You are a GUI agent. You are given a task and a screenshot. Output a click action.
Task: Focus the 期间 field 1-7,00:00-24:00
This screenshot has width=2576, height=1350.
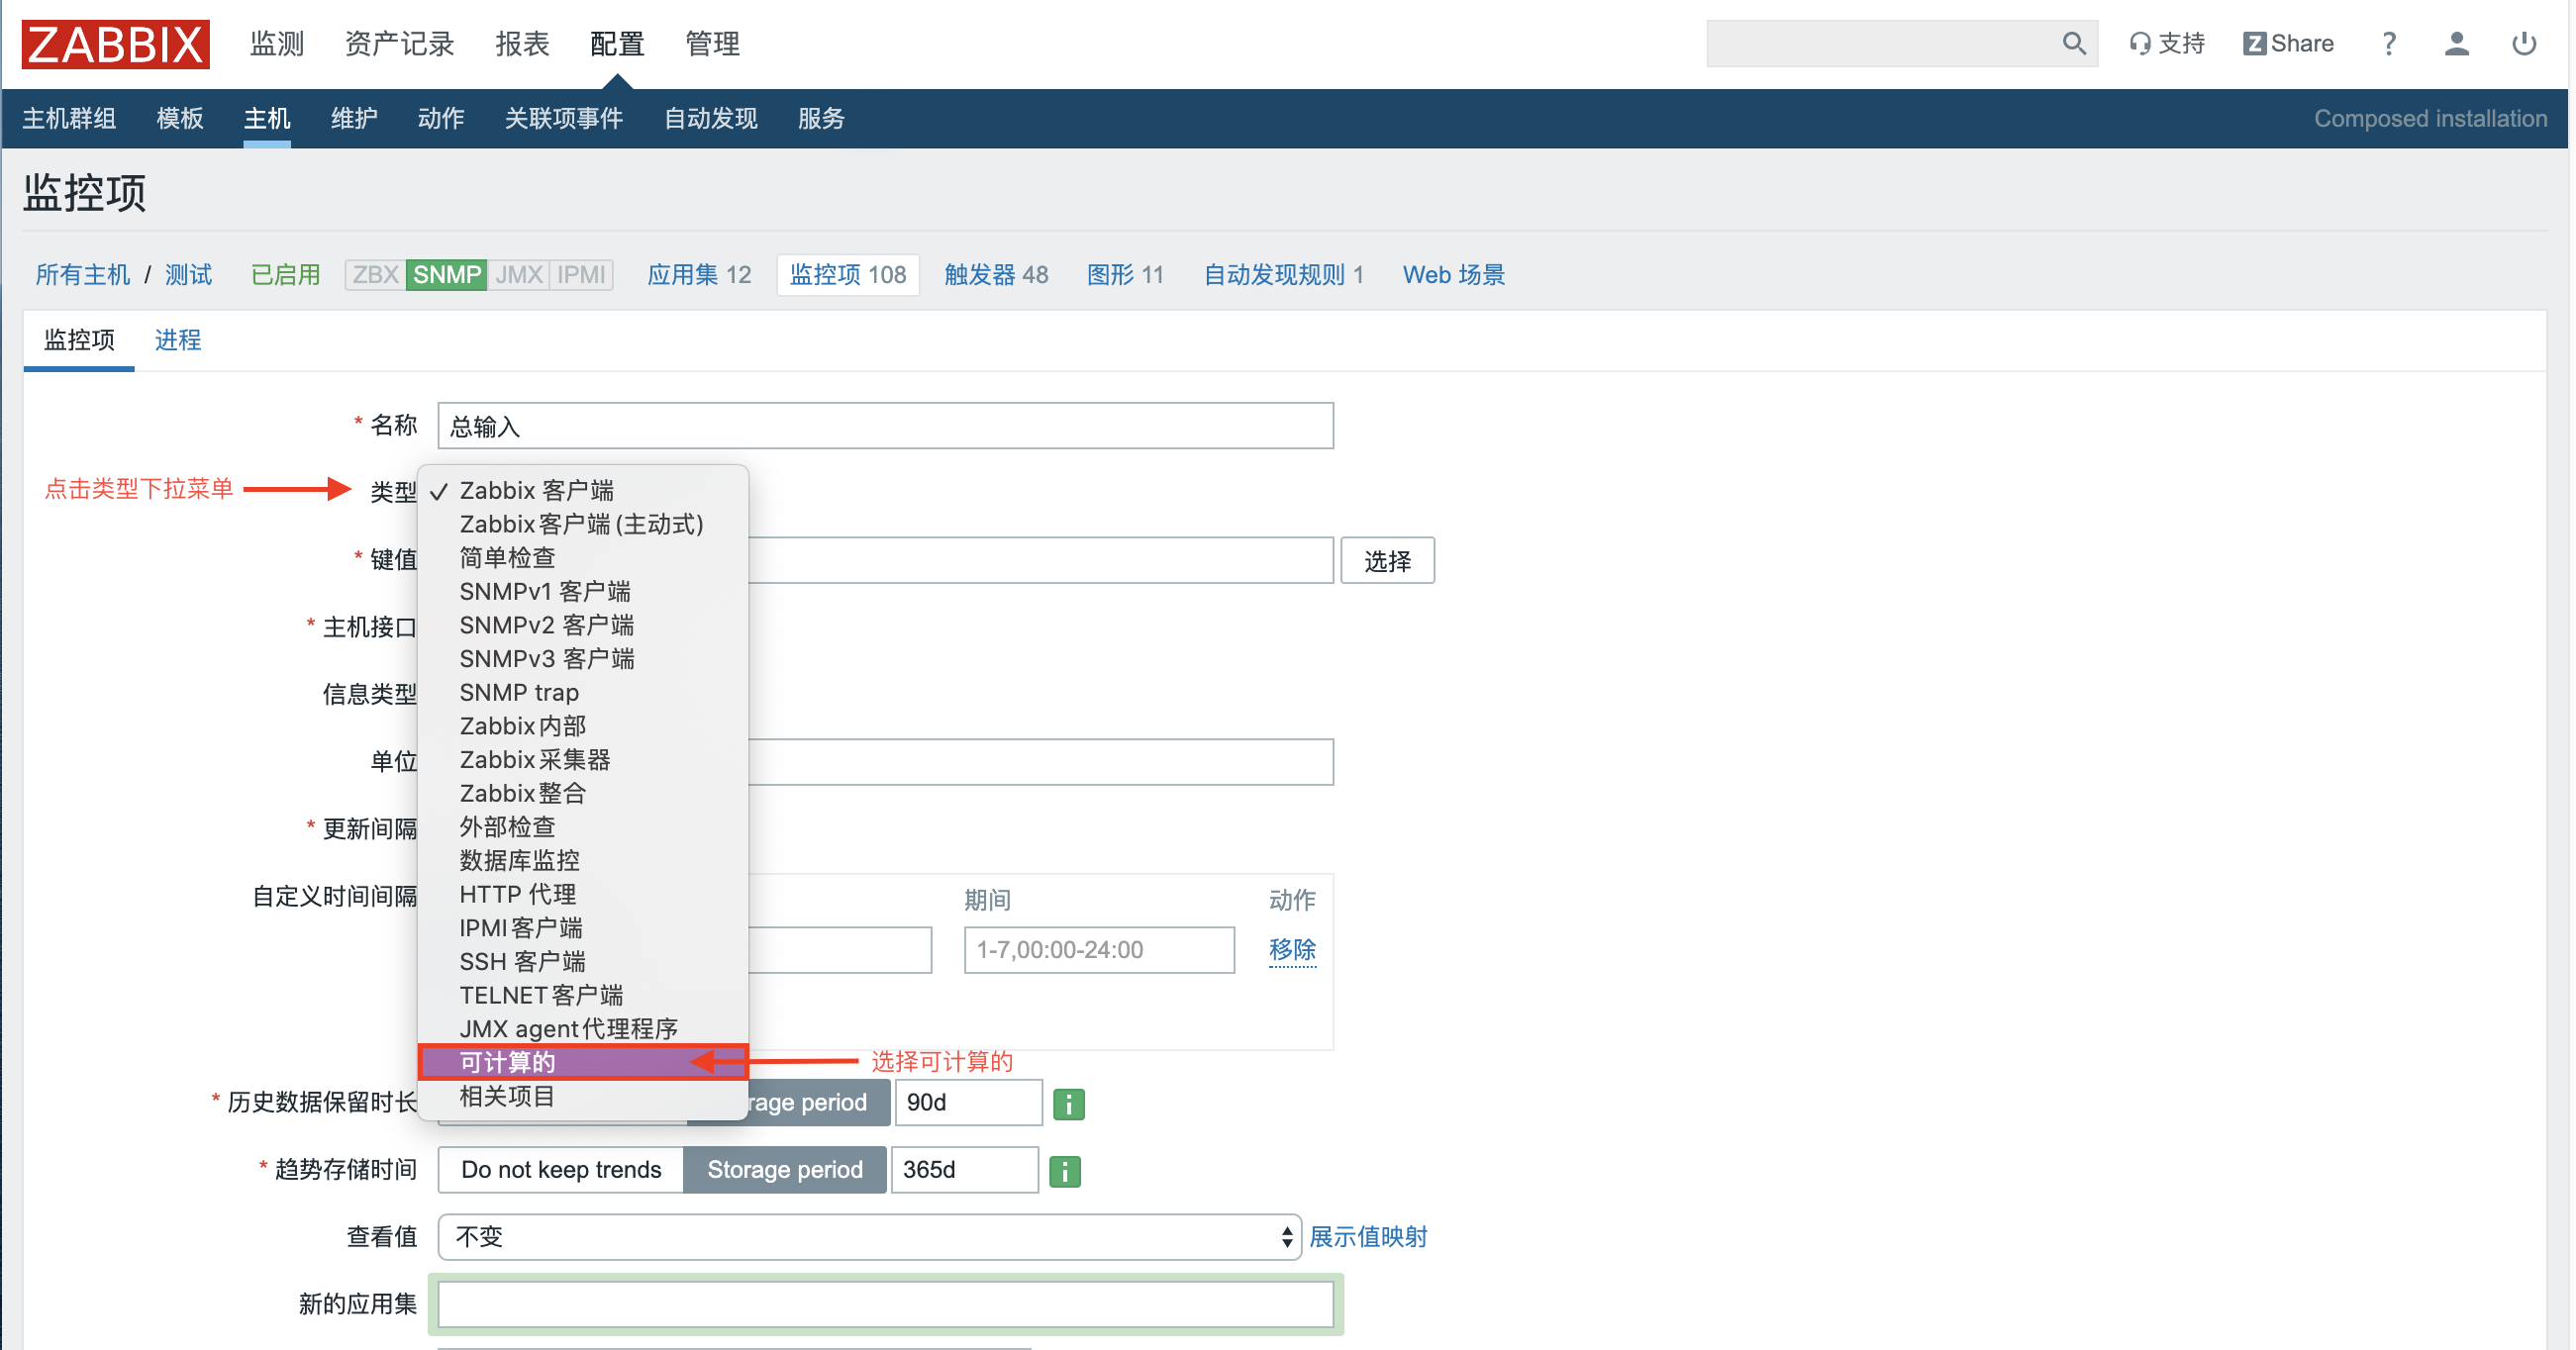[1099, 949]
